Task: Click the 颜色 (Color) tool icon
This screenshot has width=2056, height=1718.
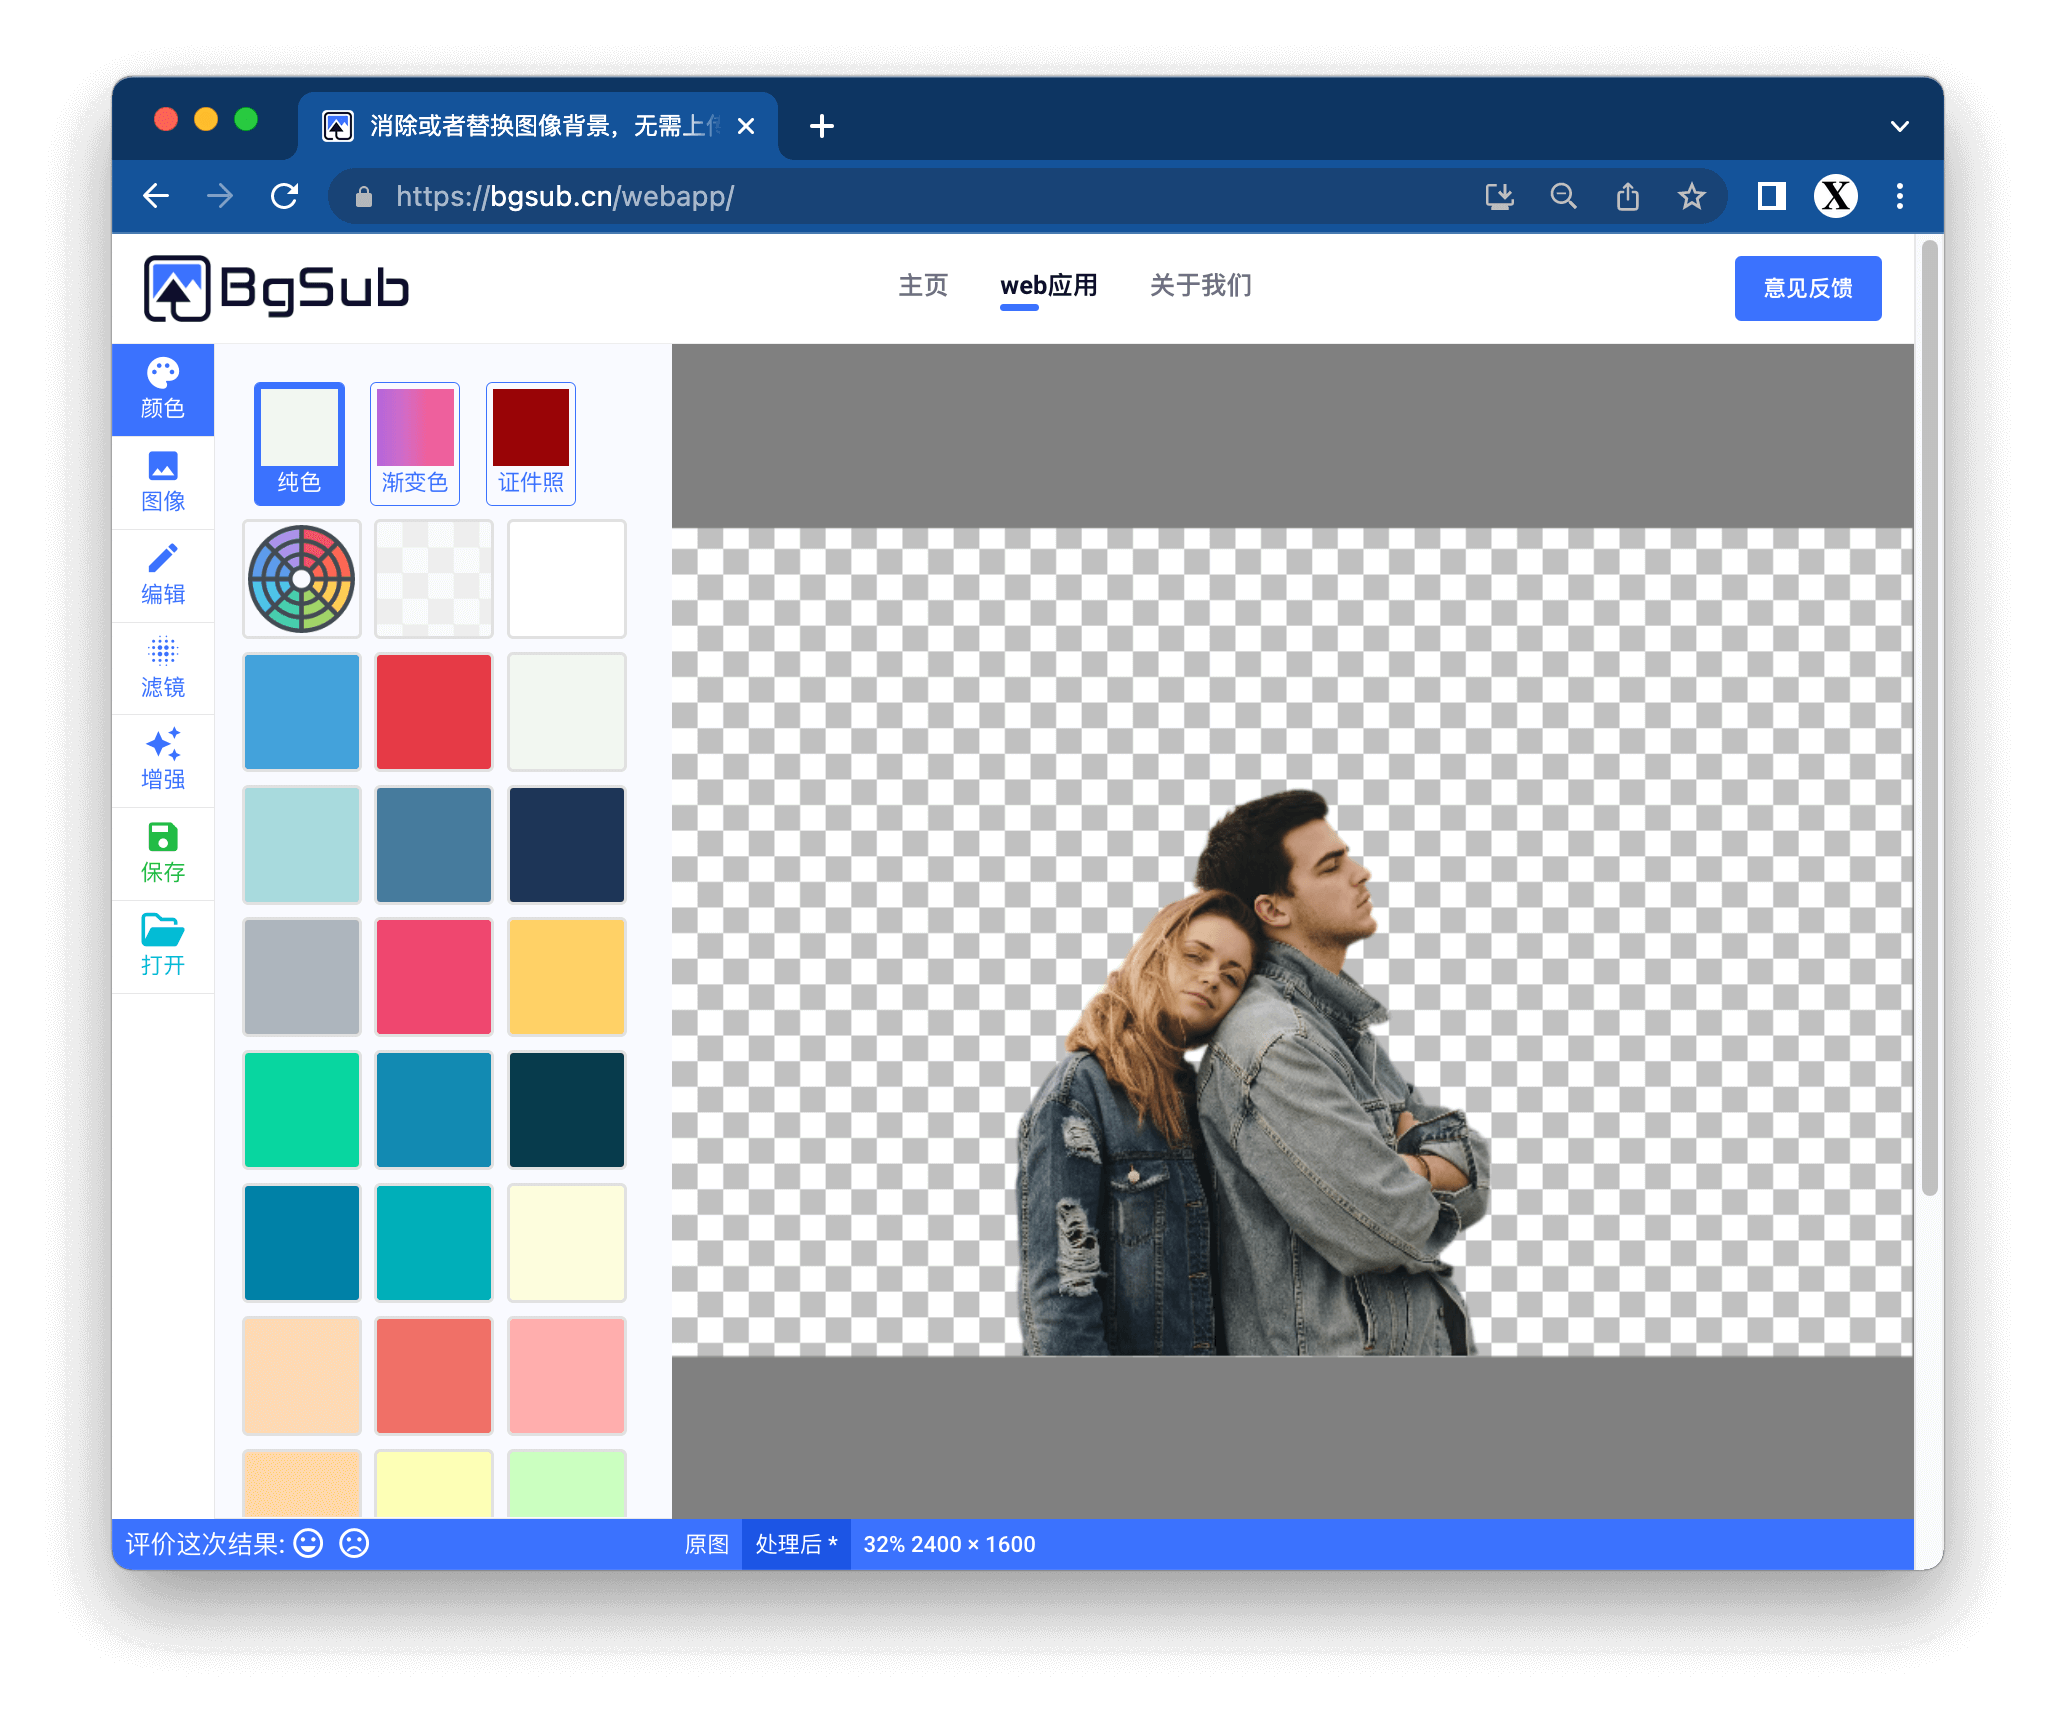Action: pos(164,384)
